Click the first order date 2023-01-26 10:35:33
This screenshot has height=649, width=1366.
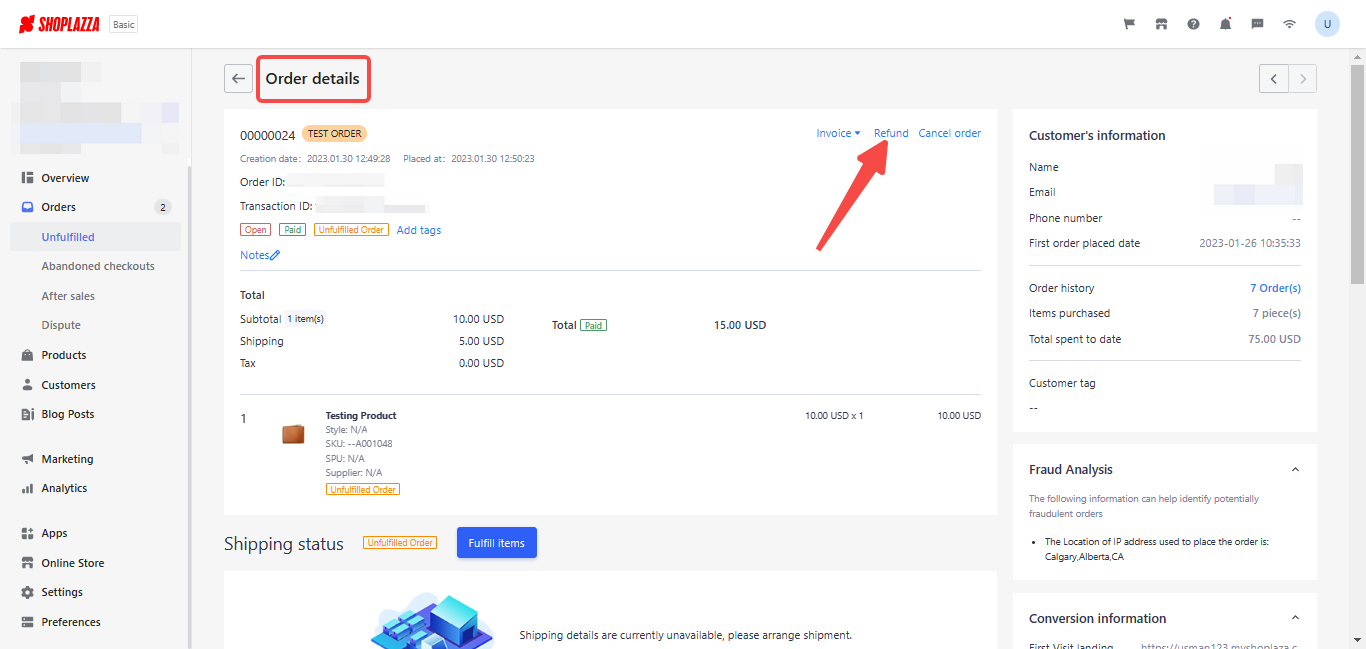click(x=1250, y=243)
